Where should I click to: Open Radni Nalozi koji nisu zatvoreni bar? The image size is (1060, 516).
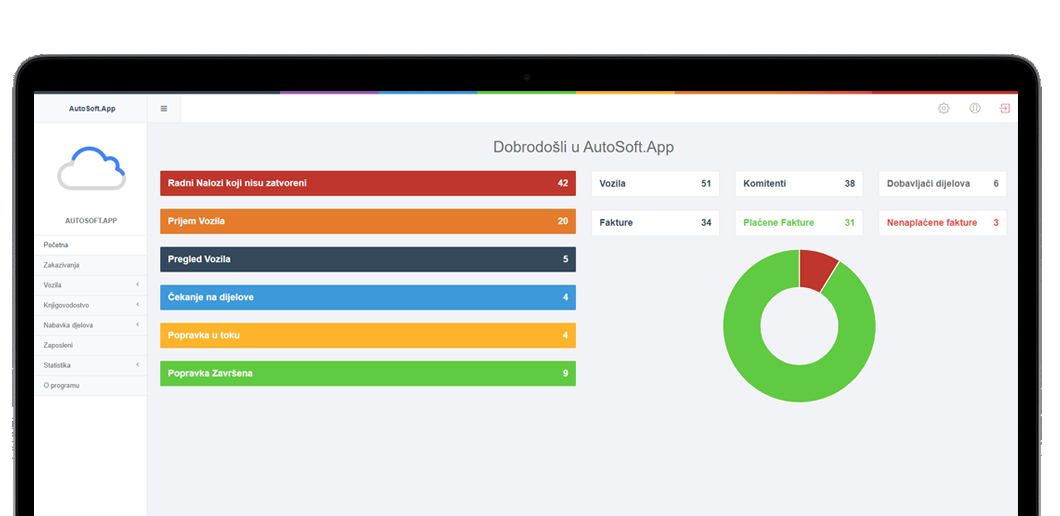tap(368, 183)
